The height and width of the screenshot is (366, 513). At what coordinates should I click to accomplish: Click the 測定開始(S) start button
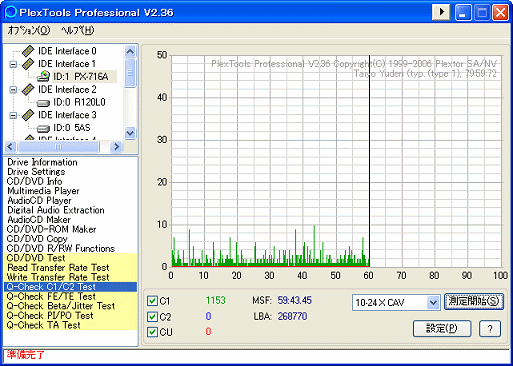[x=474, y=301]
